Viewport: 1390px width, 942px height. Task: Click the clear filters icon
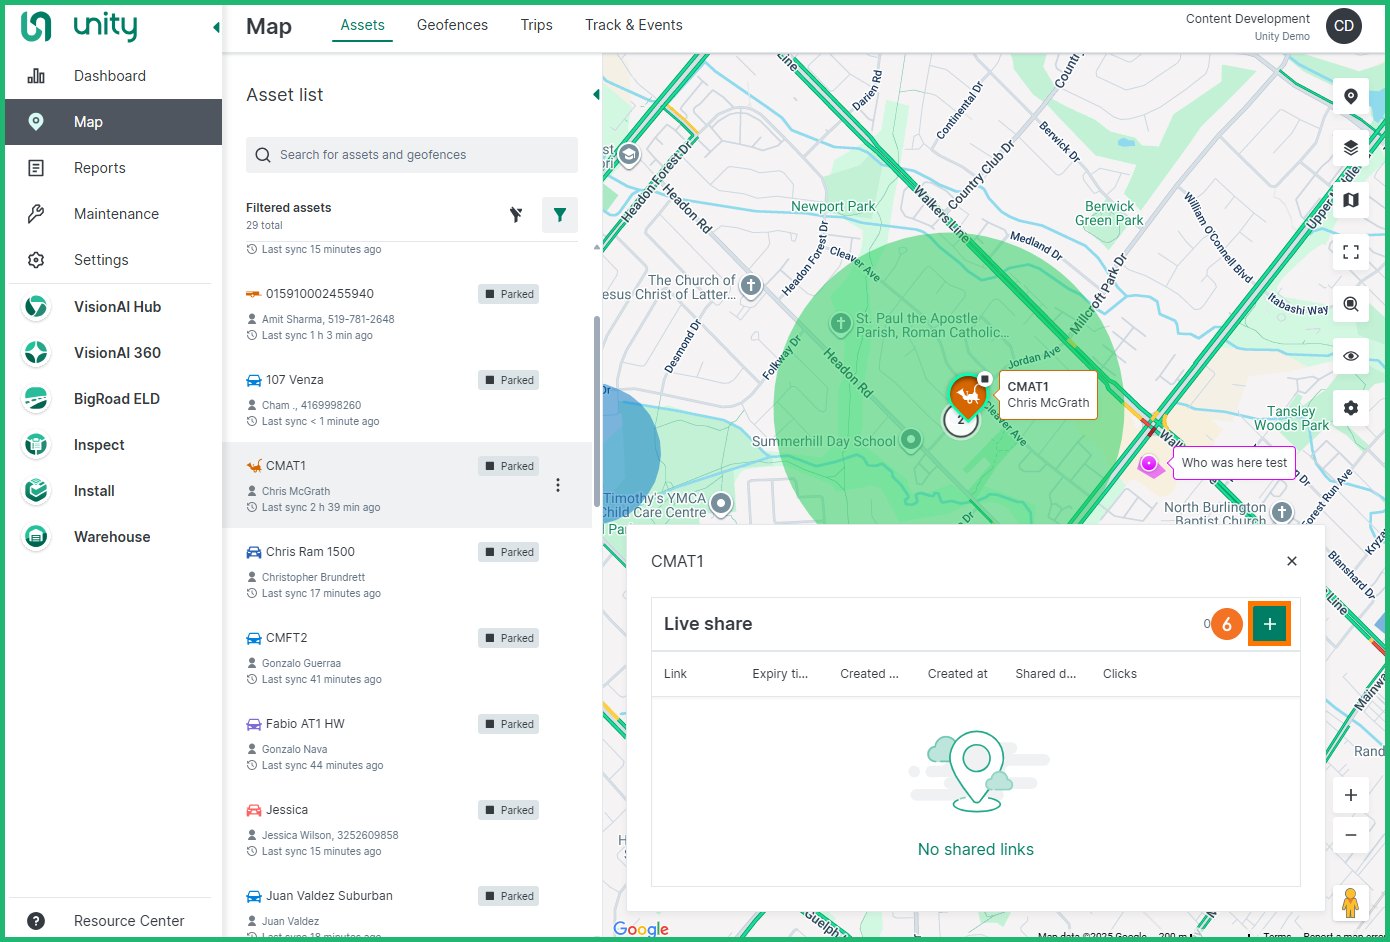(516, 215)
